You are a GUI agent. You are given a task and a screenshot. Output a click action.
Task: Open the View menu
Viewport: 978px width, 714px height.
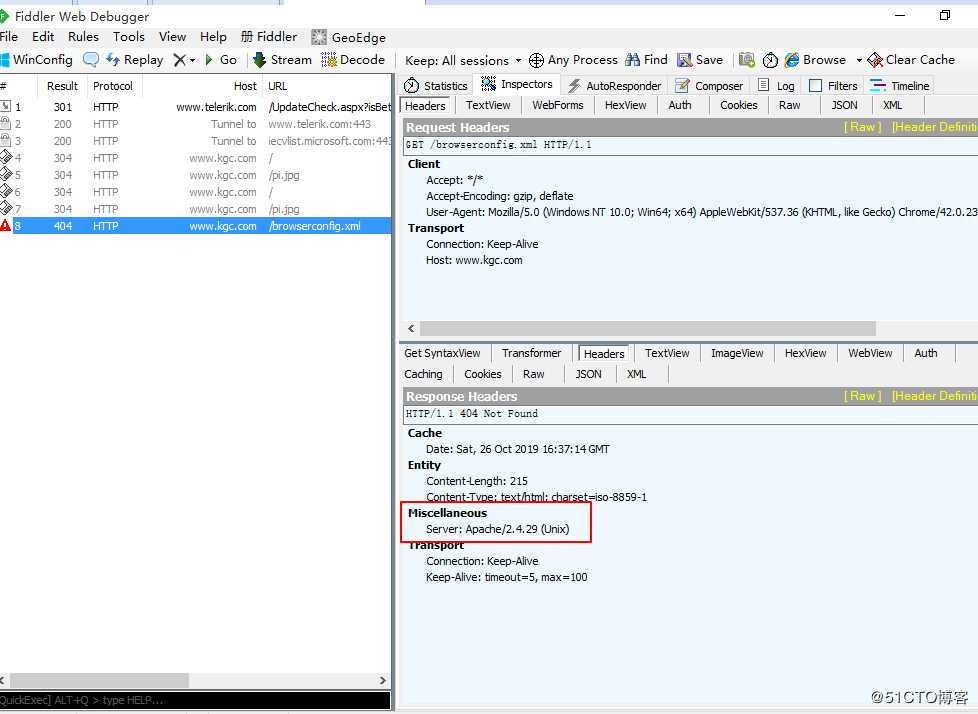(x=172, y=37)
